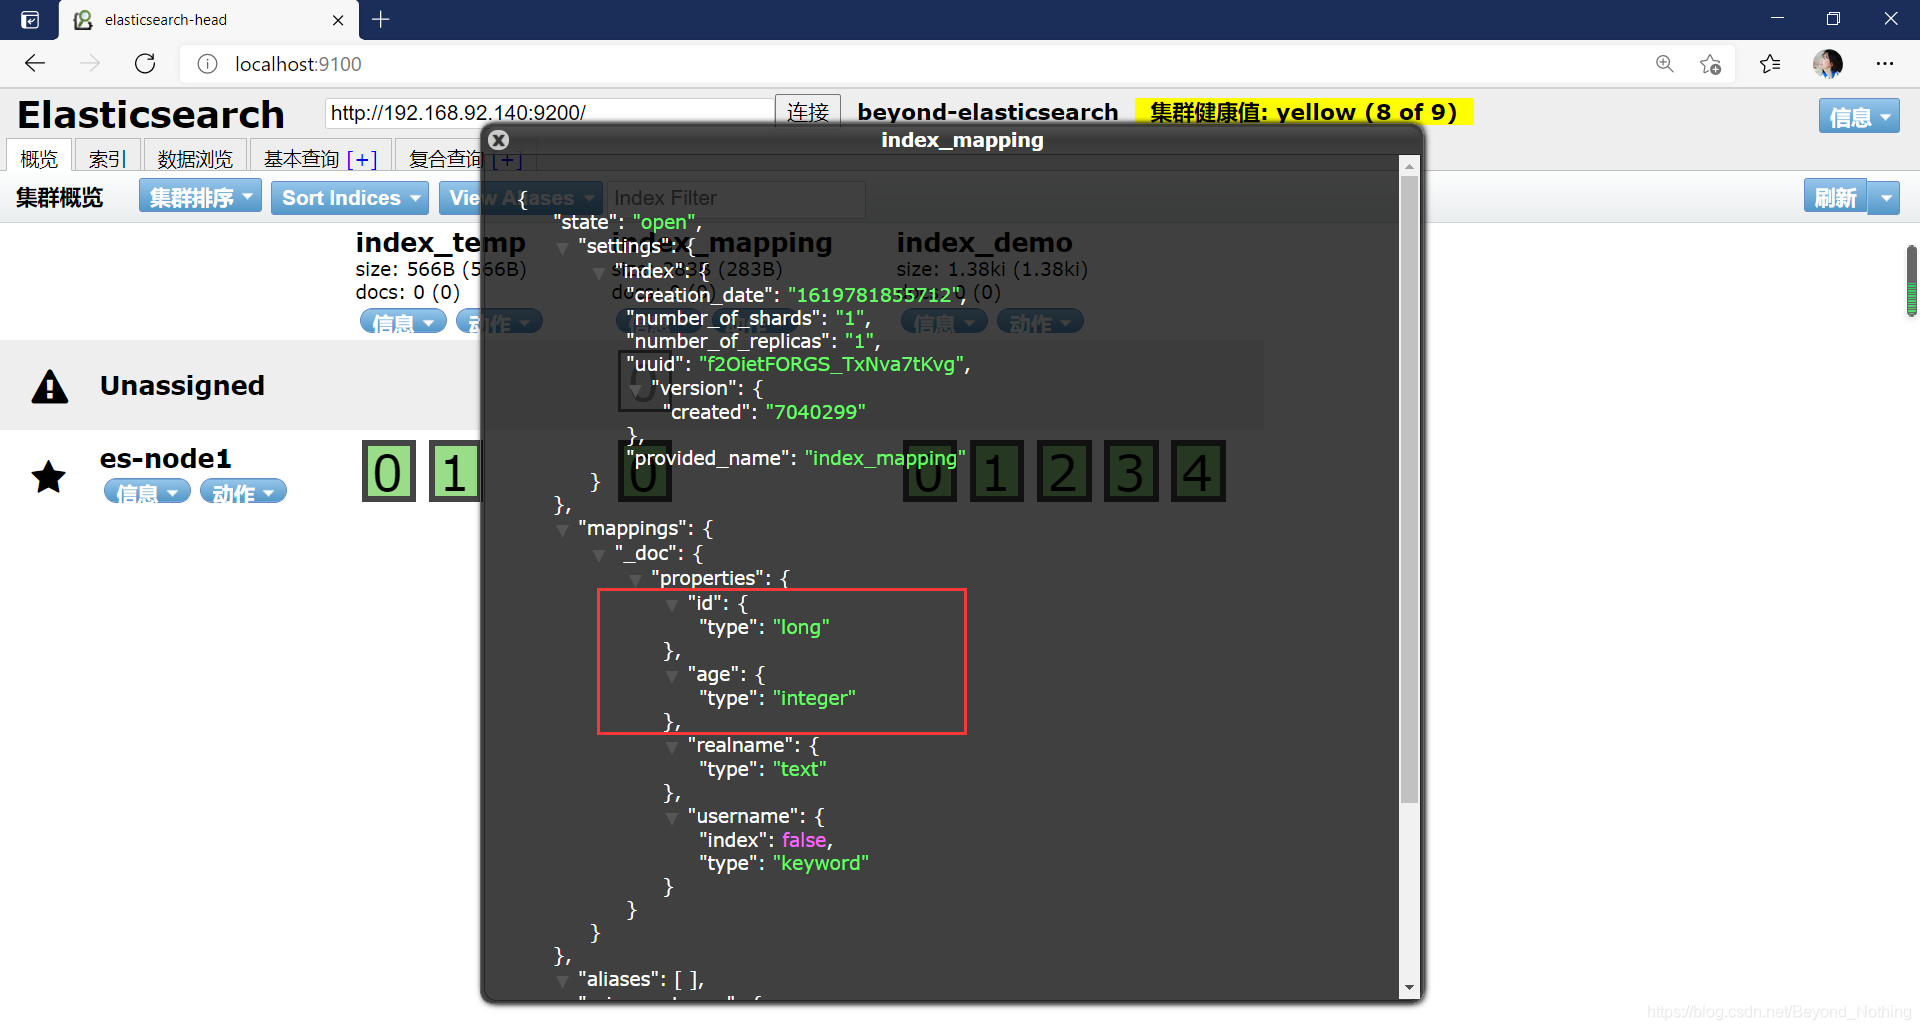Image resolution: width=1920 pixels, height=1030 pixels.
Task: Click the es-node1 node name
Action: coord(166,459)
